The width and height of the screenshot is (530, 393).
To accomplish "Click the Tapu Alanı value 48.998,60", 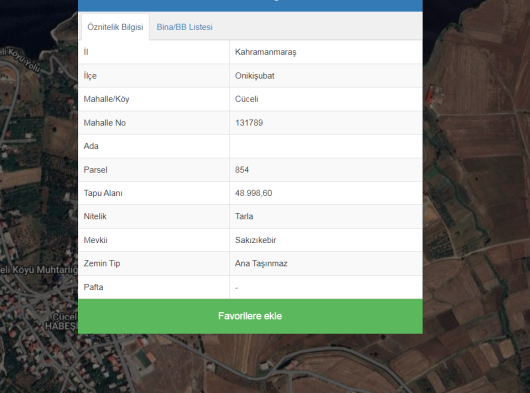I will click(x=254, y=193).
